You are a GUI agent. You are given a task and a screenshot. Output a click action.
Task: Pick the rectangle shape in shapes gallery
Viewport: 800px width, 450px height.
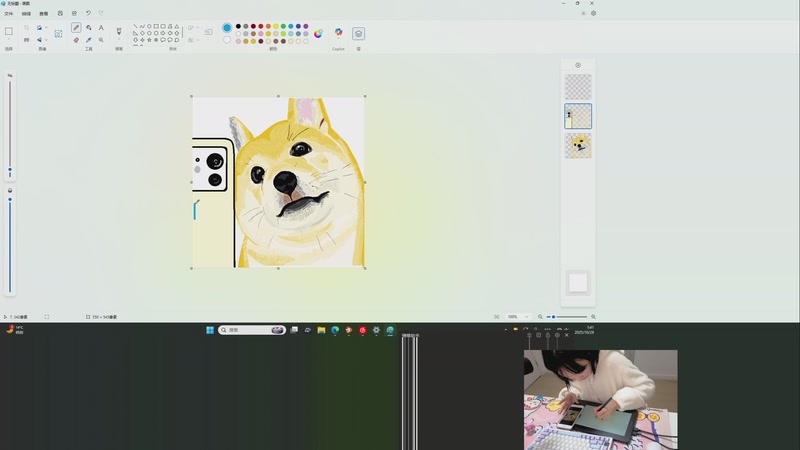tap(156, 27)
